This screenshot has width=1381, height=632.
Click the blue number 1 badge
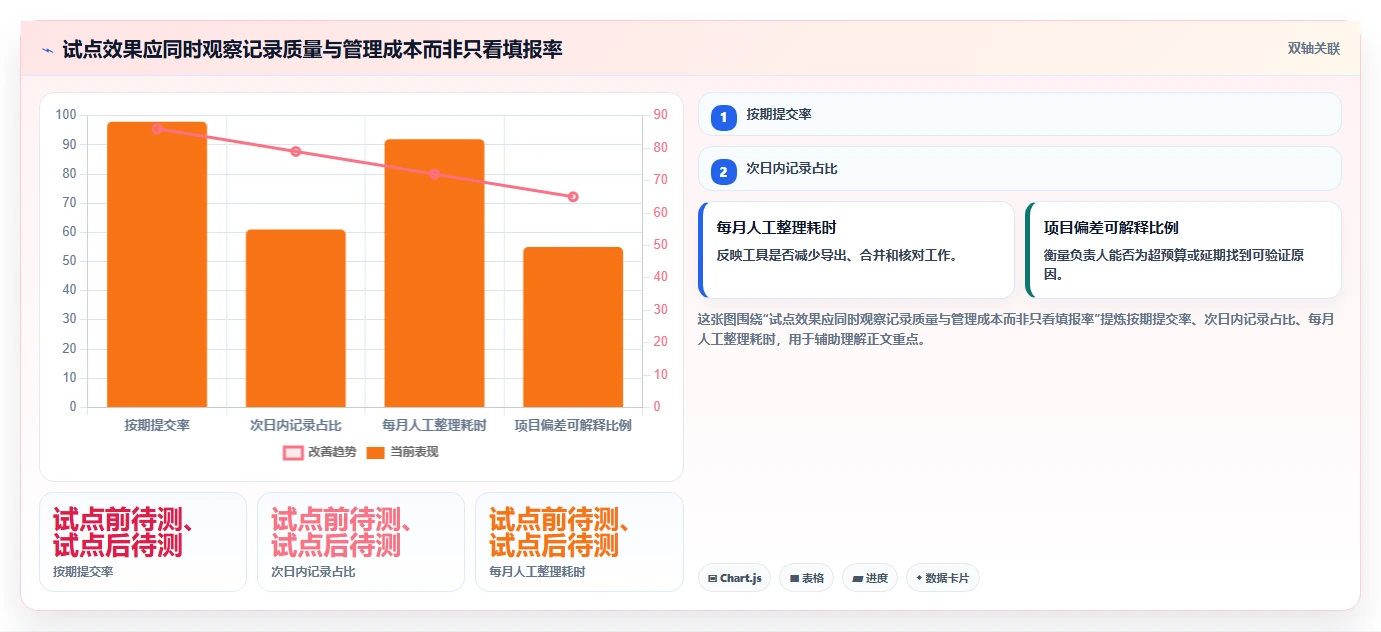724,117
